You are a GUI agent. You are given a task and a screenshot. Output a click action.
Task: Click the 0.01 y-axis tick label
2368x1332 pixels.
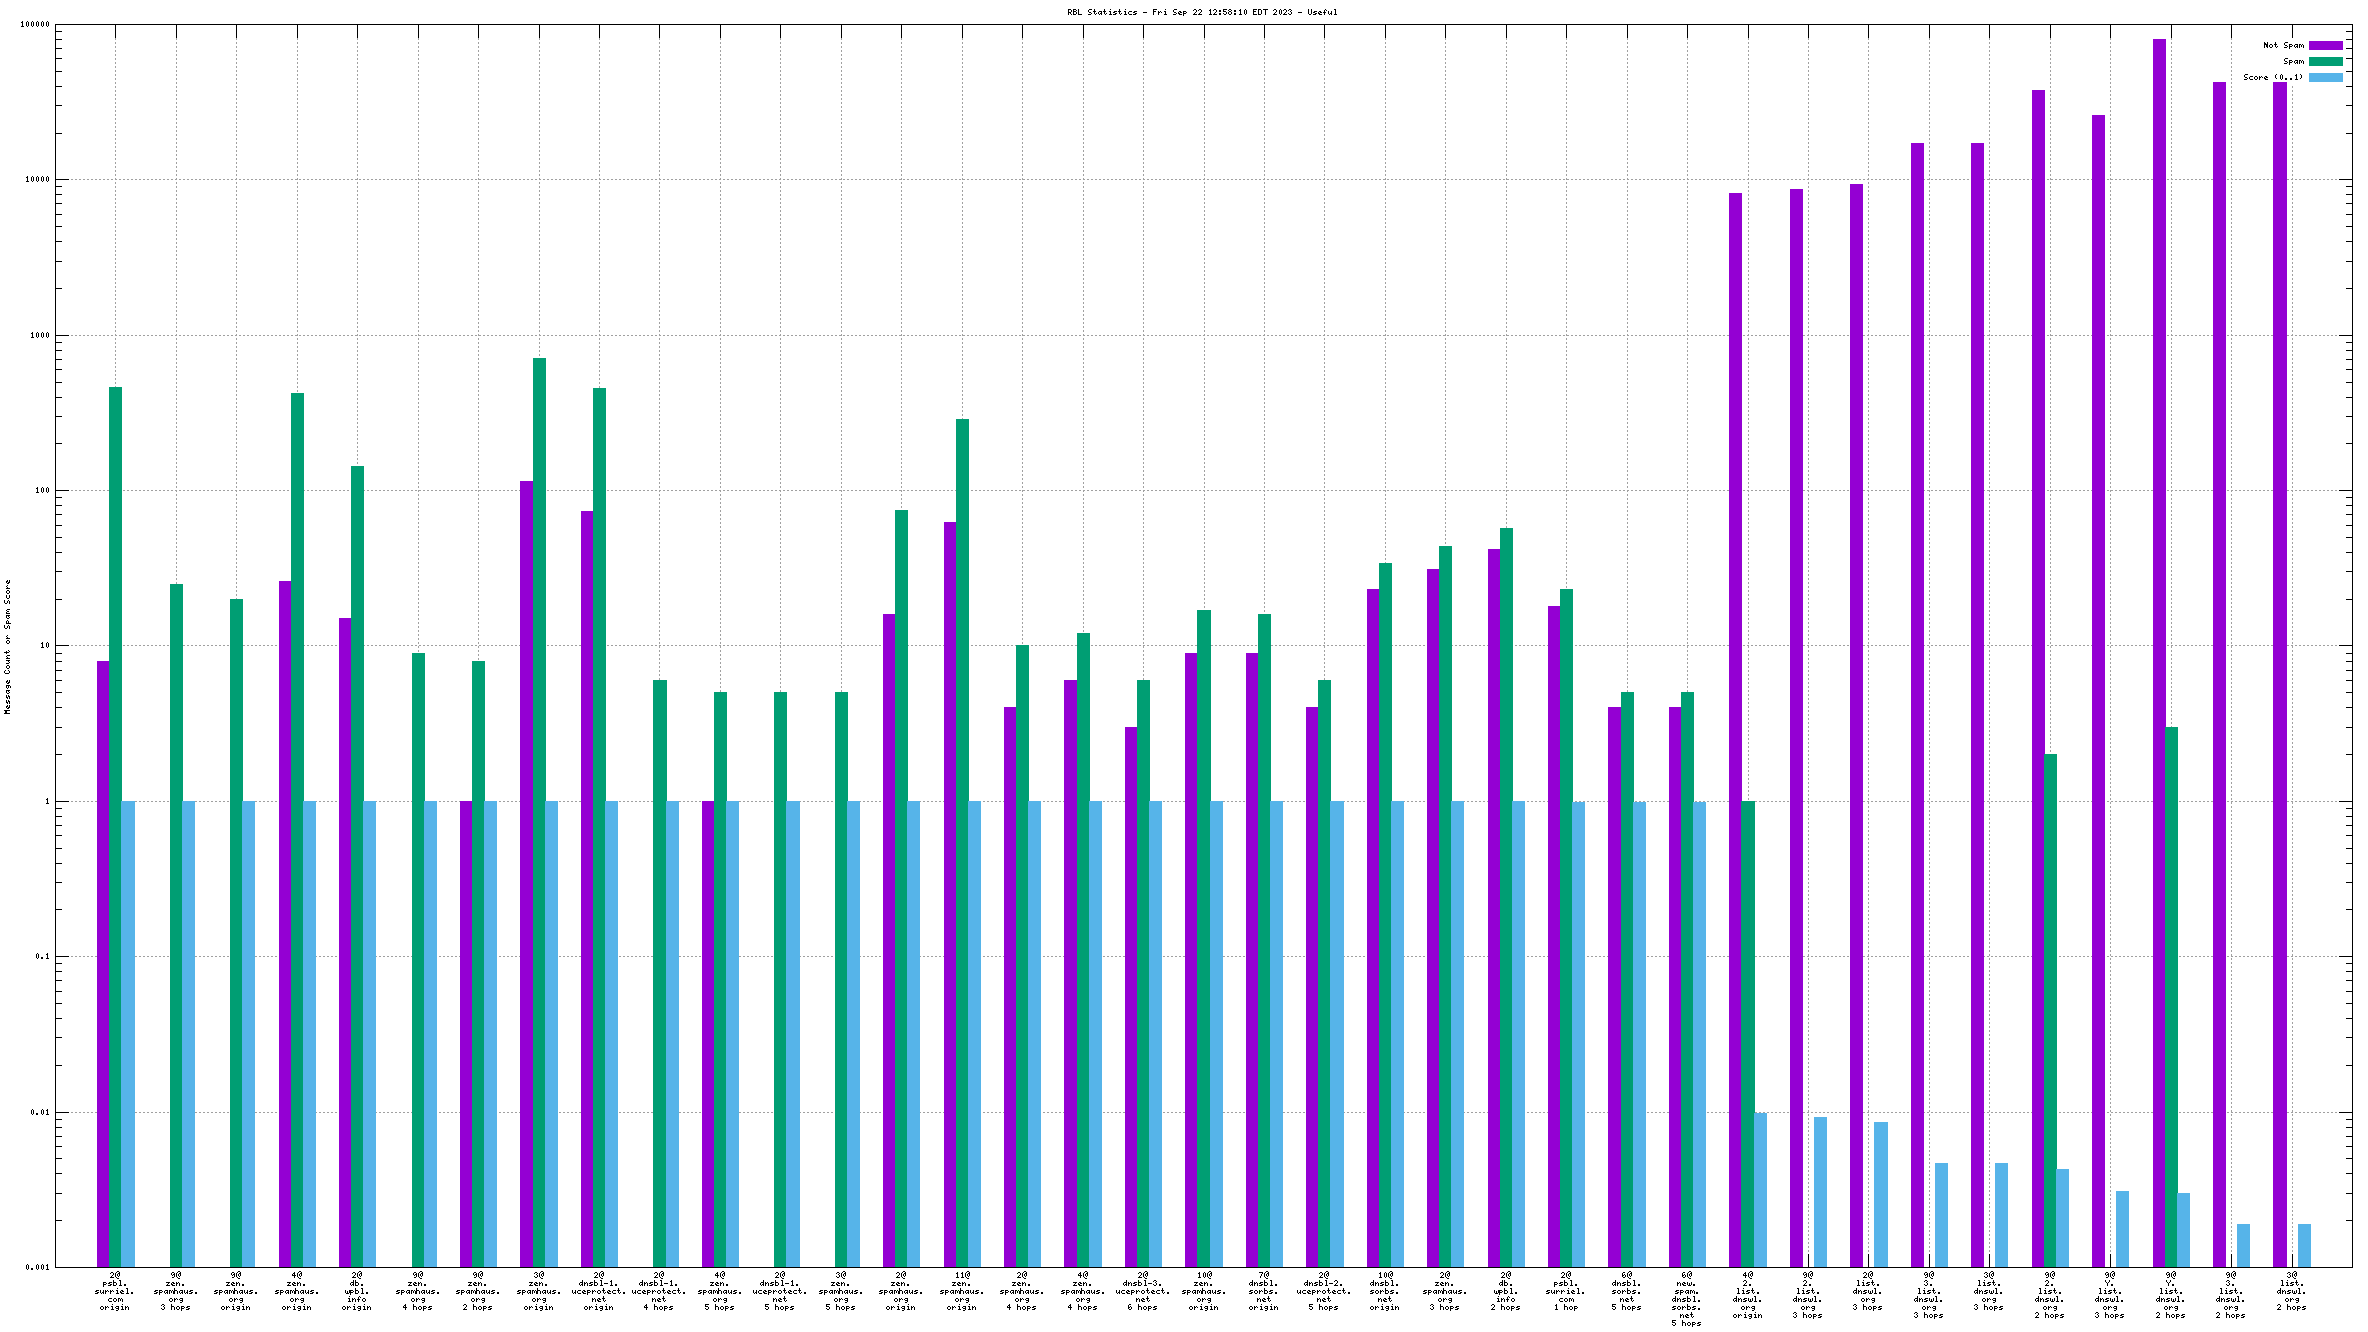pyautogui.click(x=40, y=1112)
